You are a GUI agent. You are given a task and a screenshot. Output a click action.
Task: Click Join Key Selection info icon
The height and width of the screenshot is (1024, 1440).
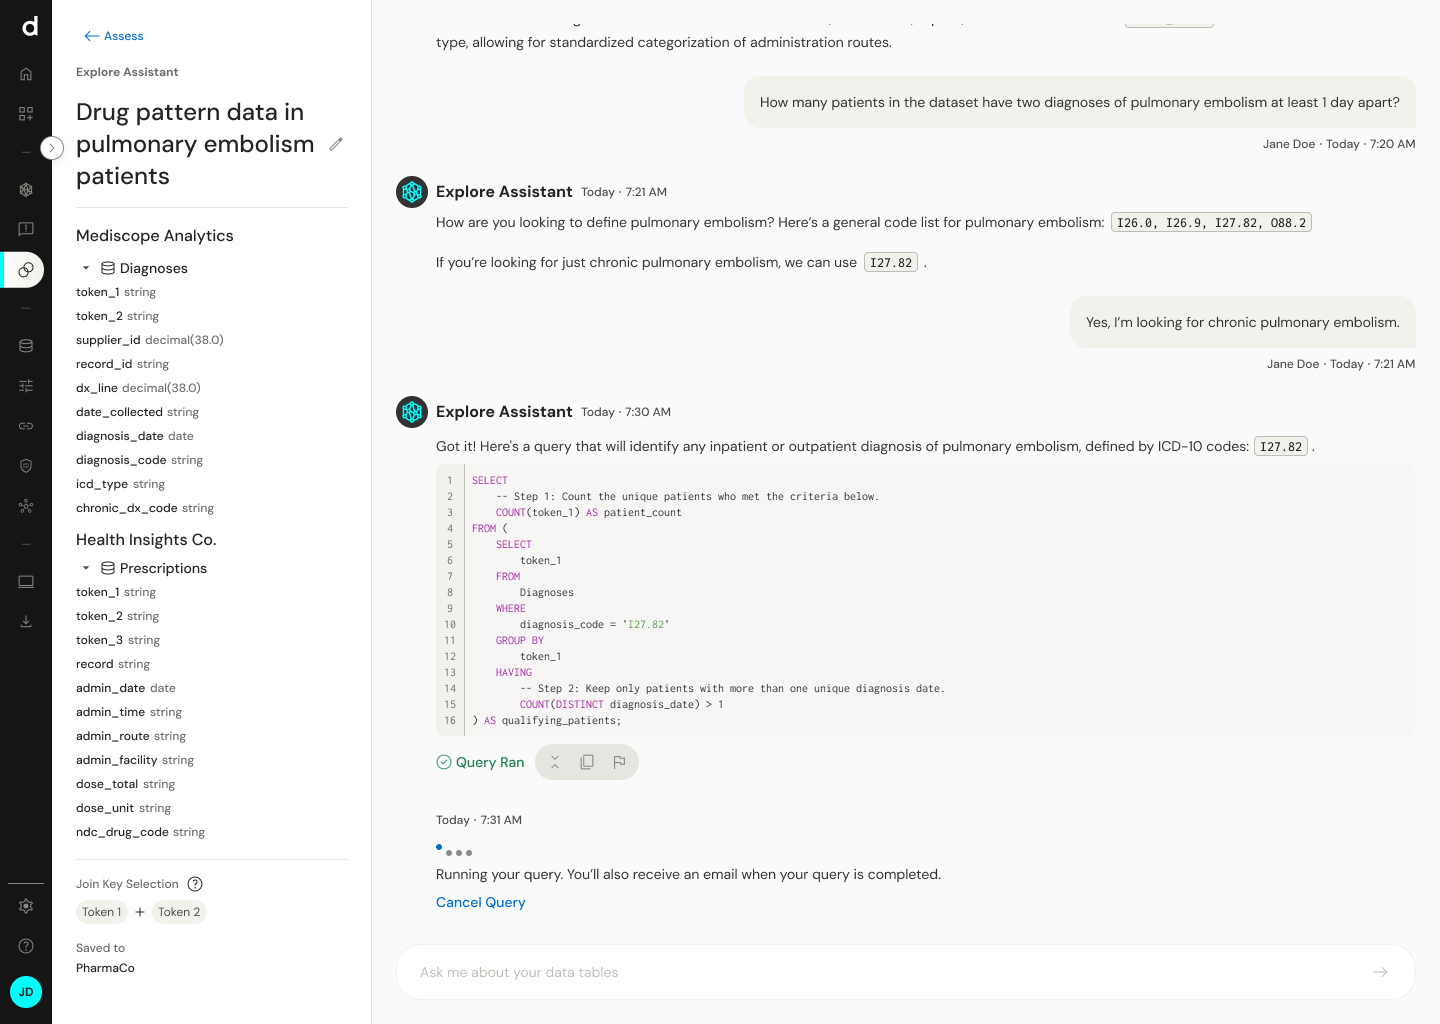coord(195,884)
